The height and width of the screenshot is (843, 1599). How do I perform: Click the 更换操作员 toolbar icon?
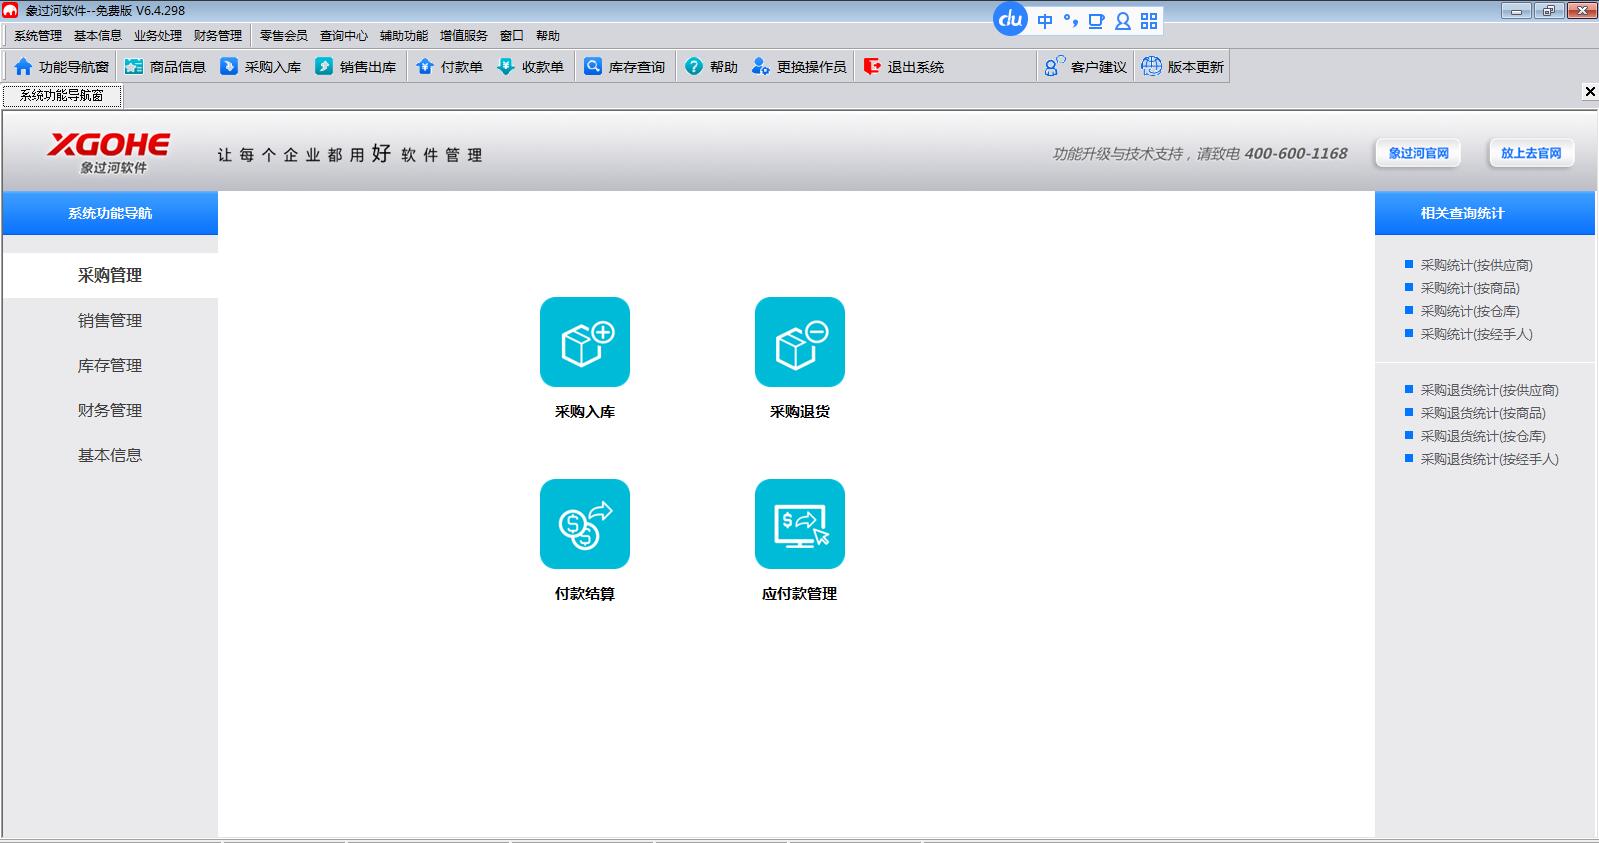click(761, 67)
